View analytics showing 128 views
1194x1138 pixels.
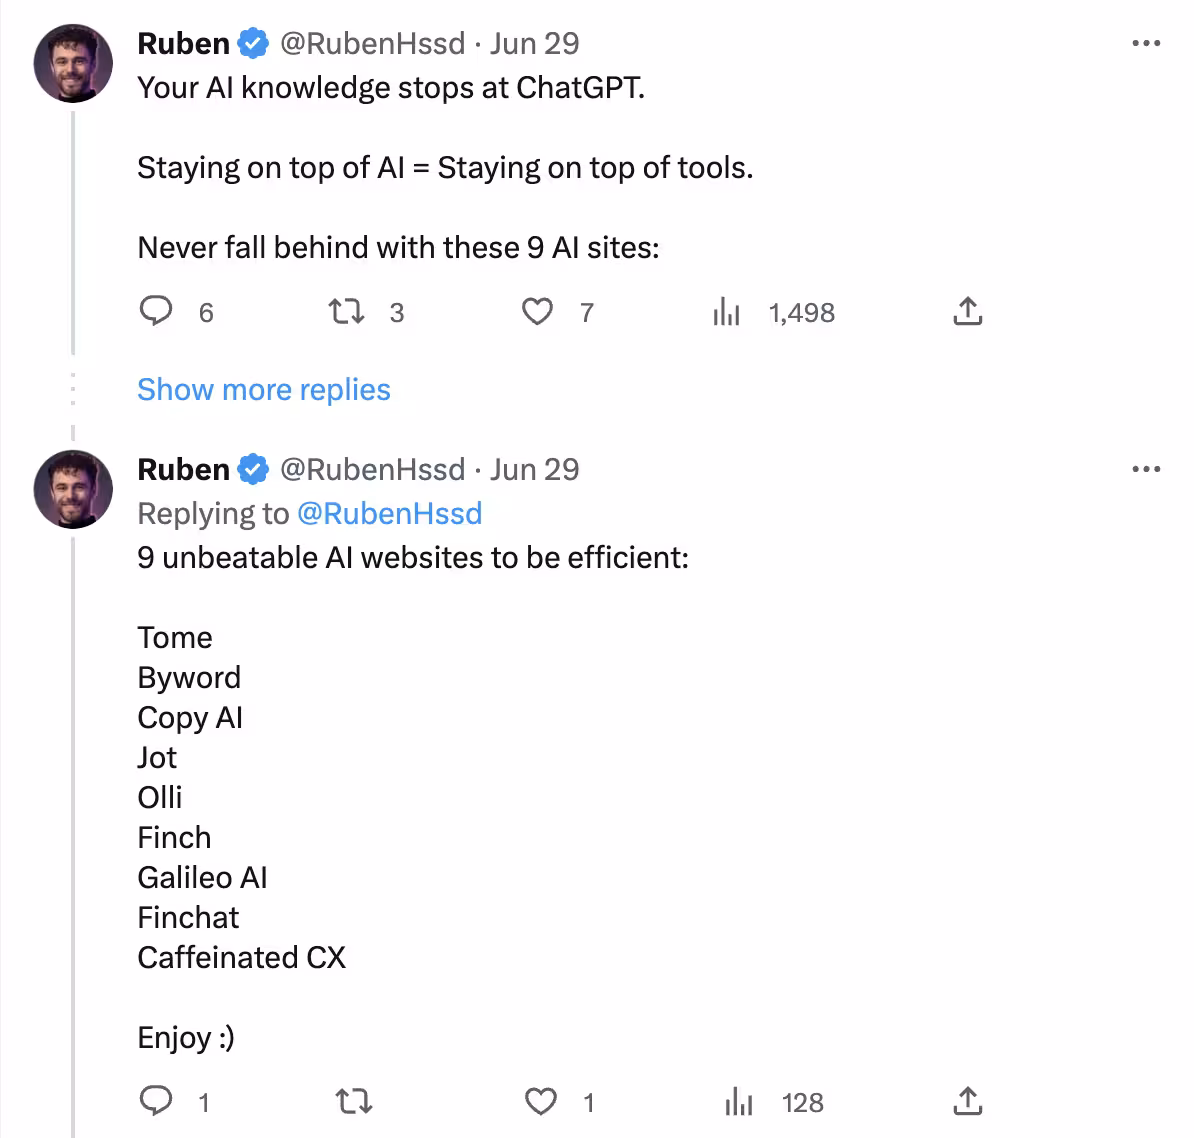pyautogui.click(x=738, y=1103)
